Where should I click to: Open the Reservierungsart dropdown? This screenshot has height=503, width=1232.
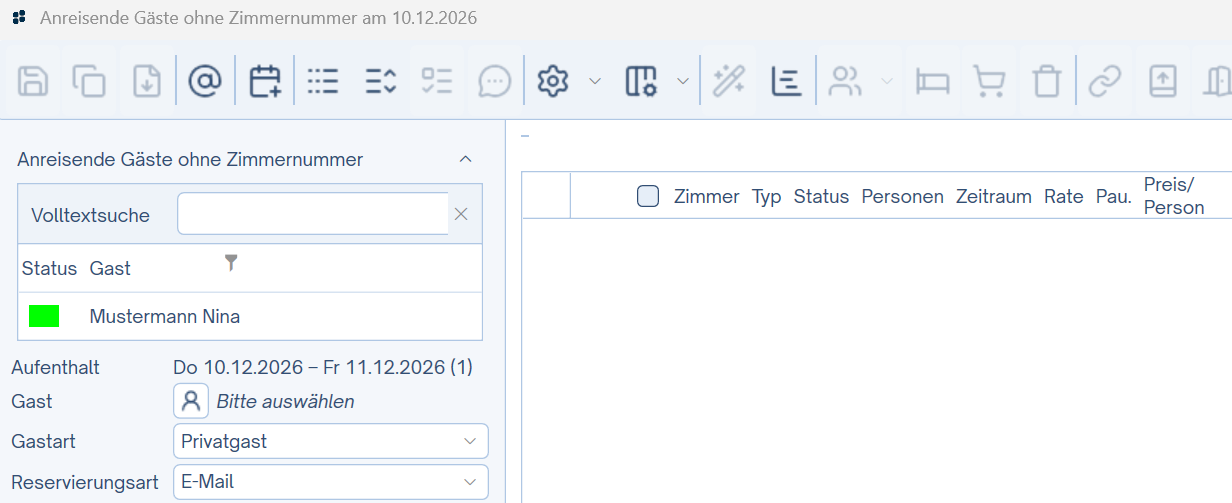click(330, 481)
